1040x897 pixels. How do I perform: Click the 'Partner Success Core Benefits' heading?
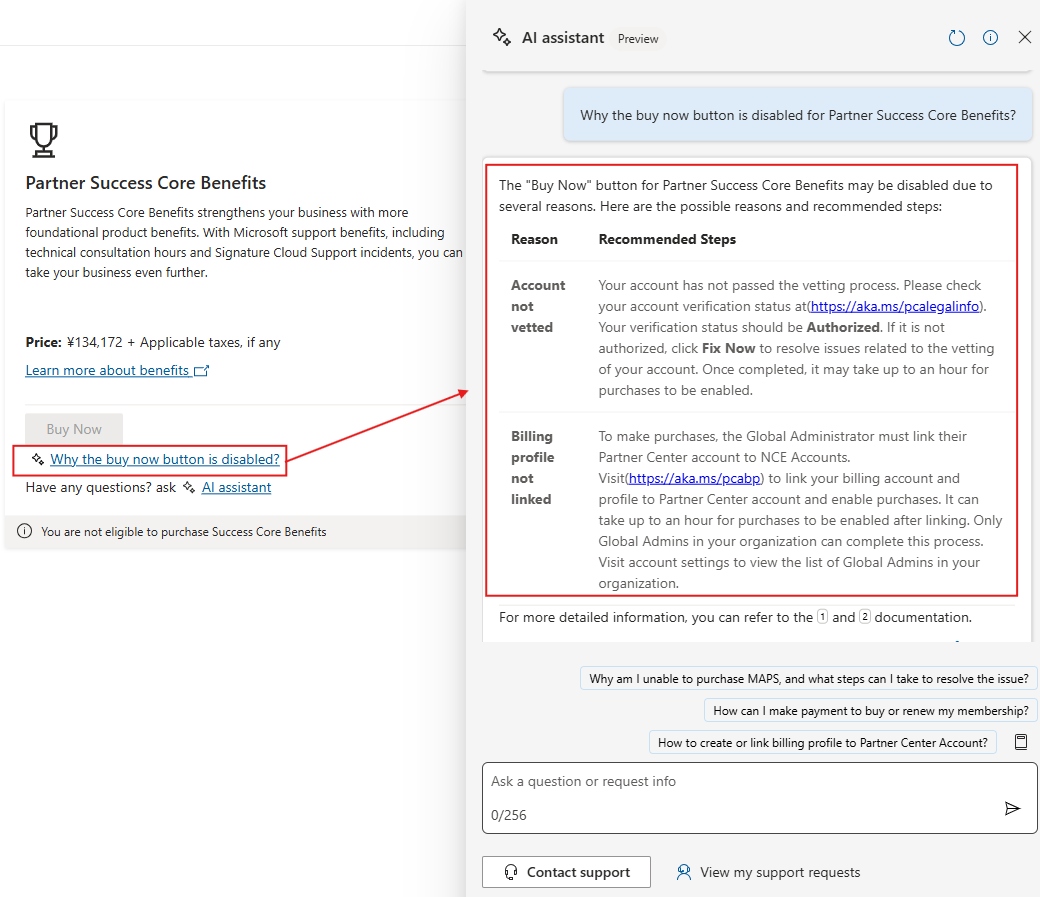pyautogui.click(x=146, y=183)
